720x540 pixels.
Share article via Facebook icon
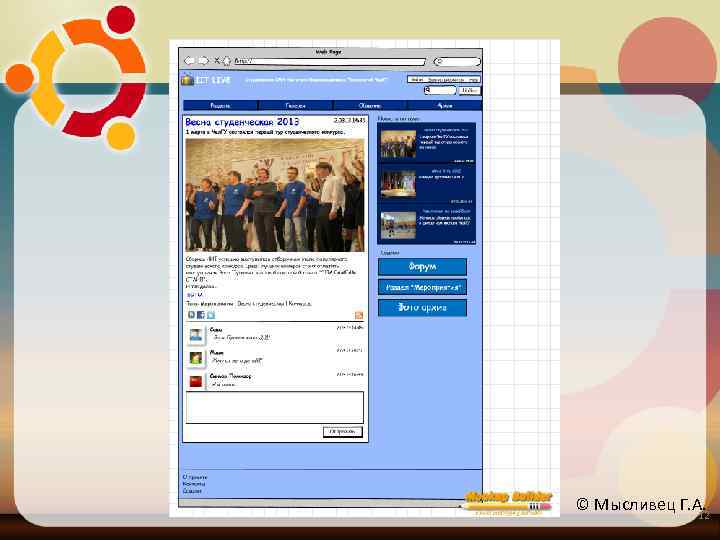tap(201, 315)
